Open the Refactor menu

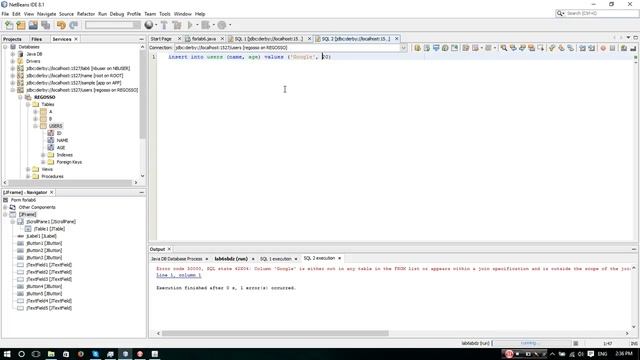pos(86,14)
